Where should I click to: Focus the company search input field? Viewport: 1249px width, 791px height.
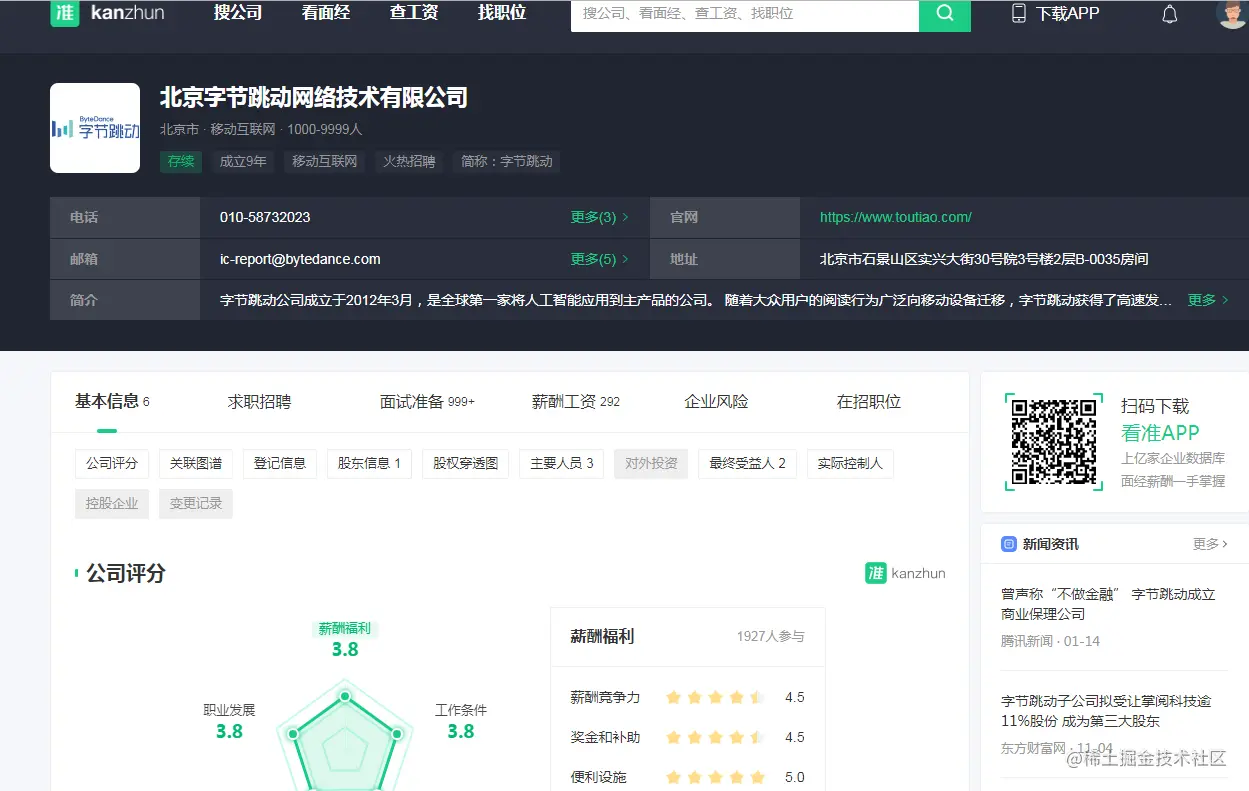tap(745, 14)
